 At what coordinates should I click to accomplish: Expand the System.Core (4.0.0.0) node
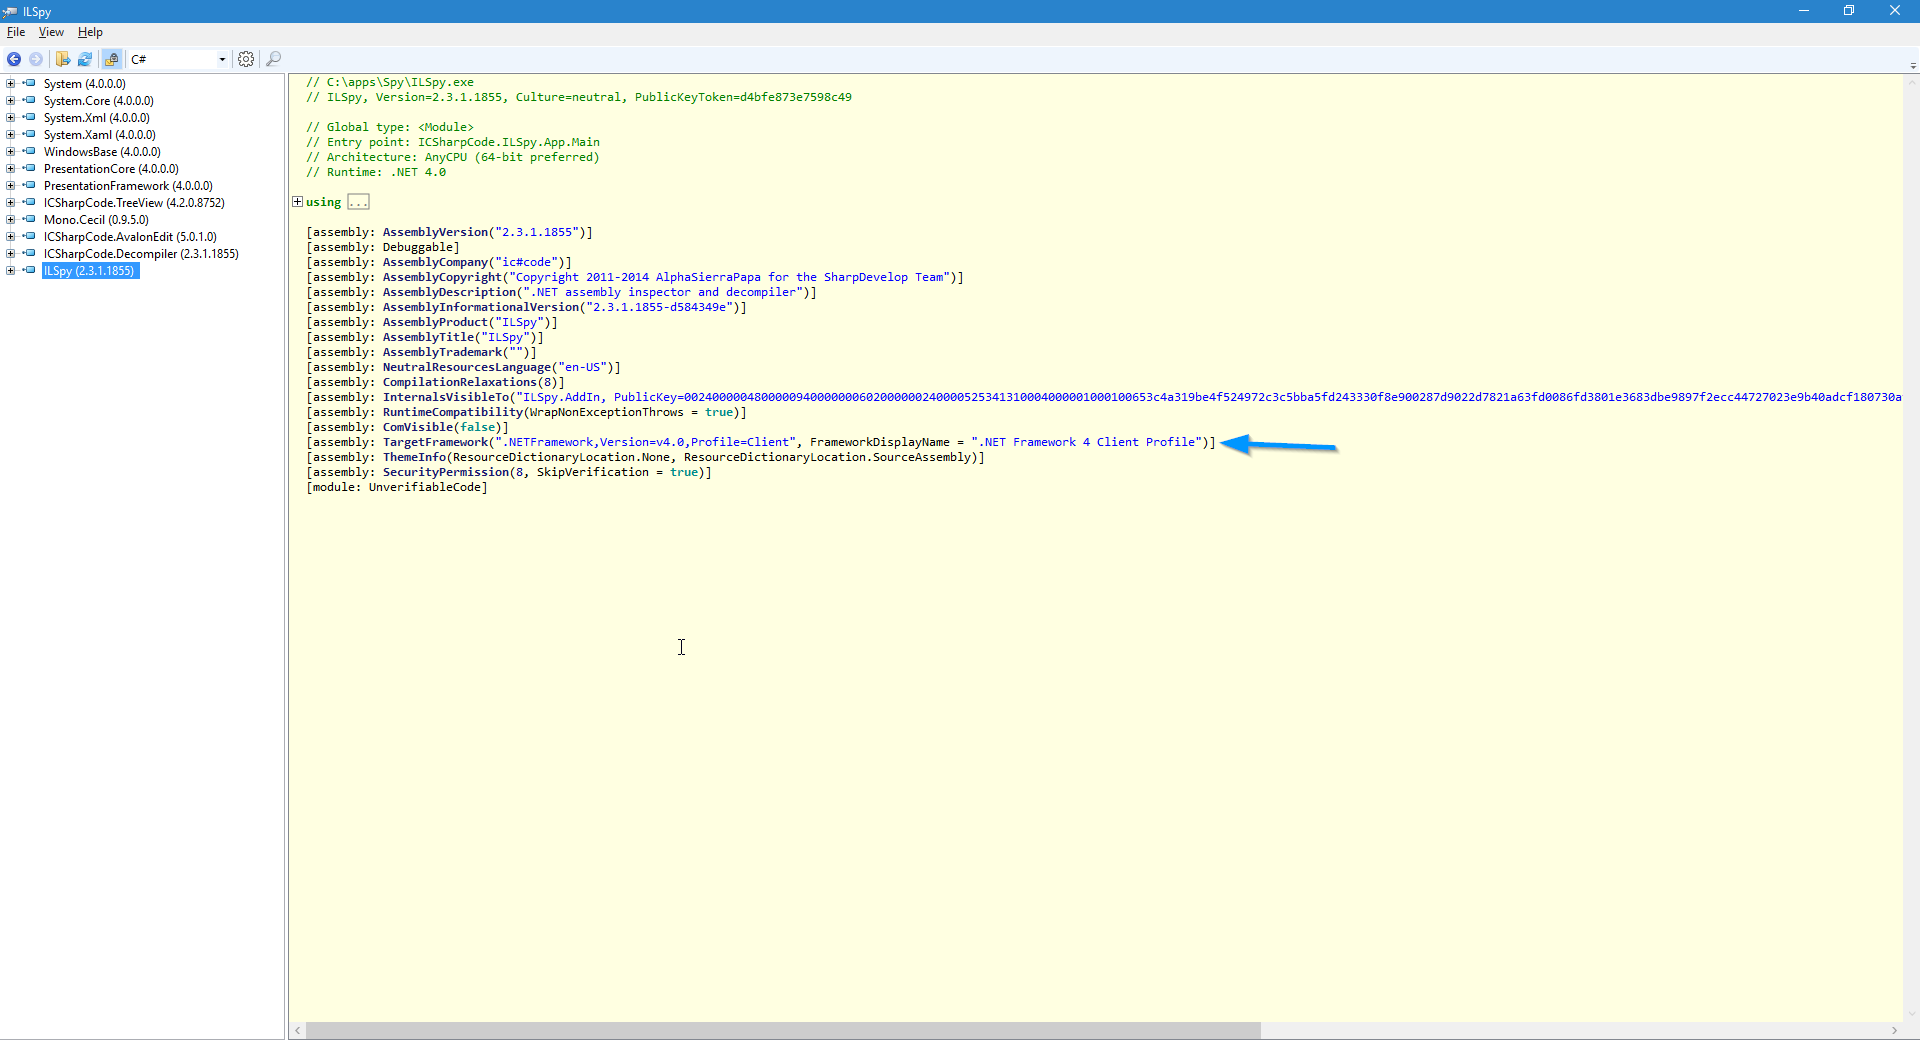[x=9, y=100]
